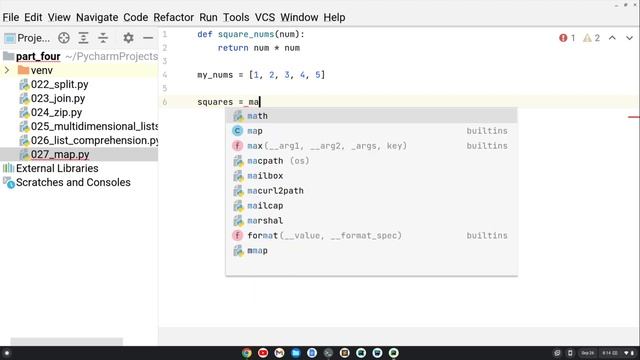
Task: Open Google Docs from the shelf
Action: [x=312, y=353]
